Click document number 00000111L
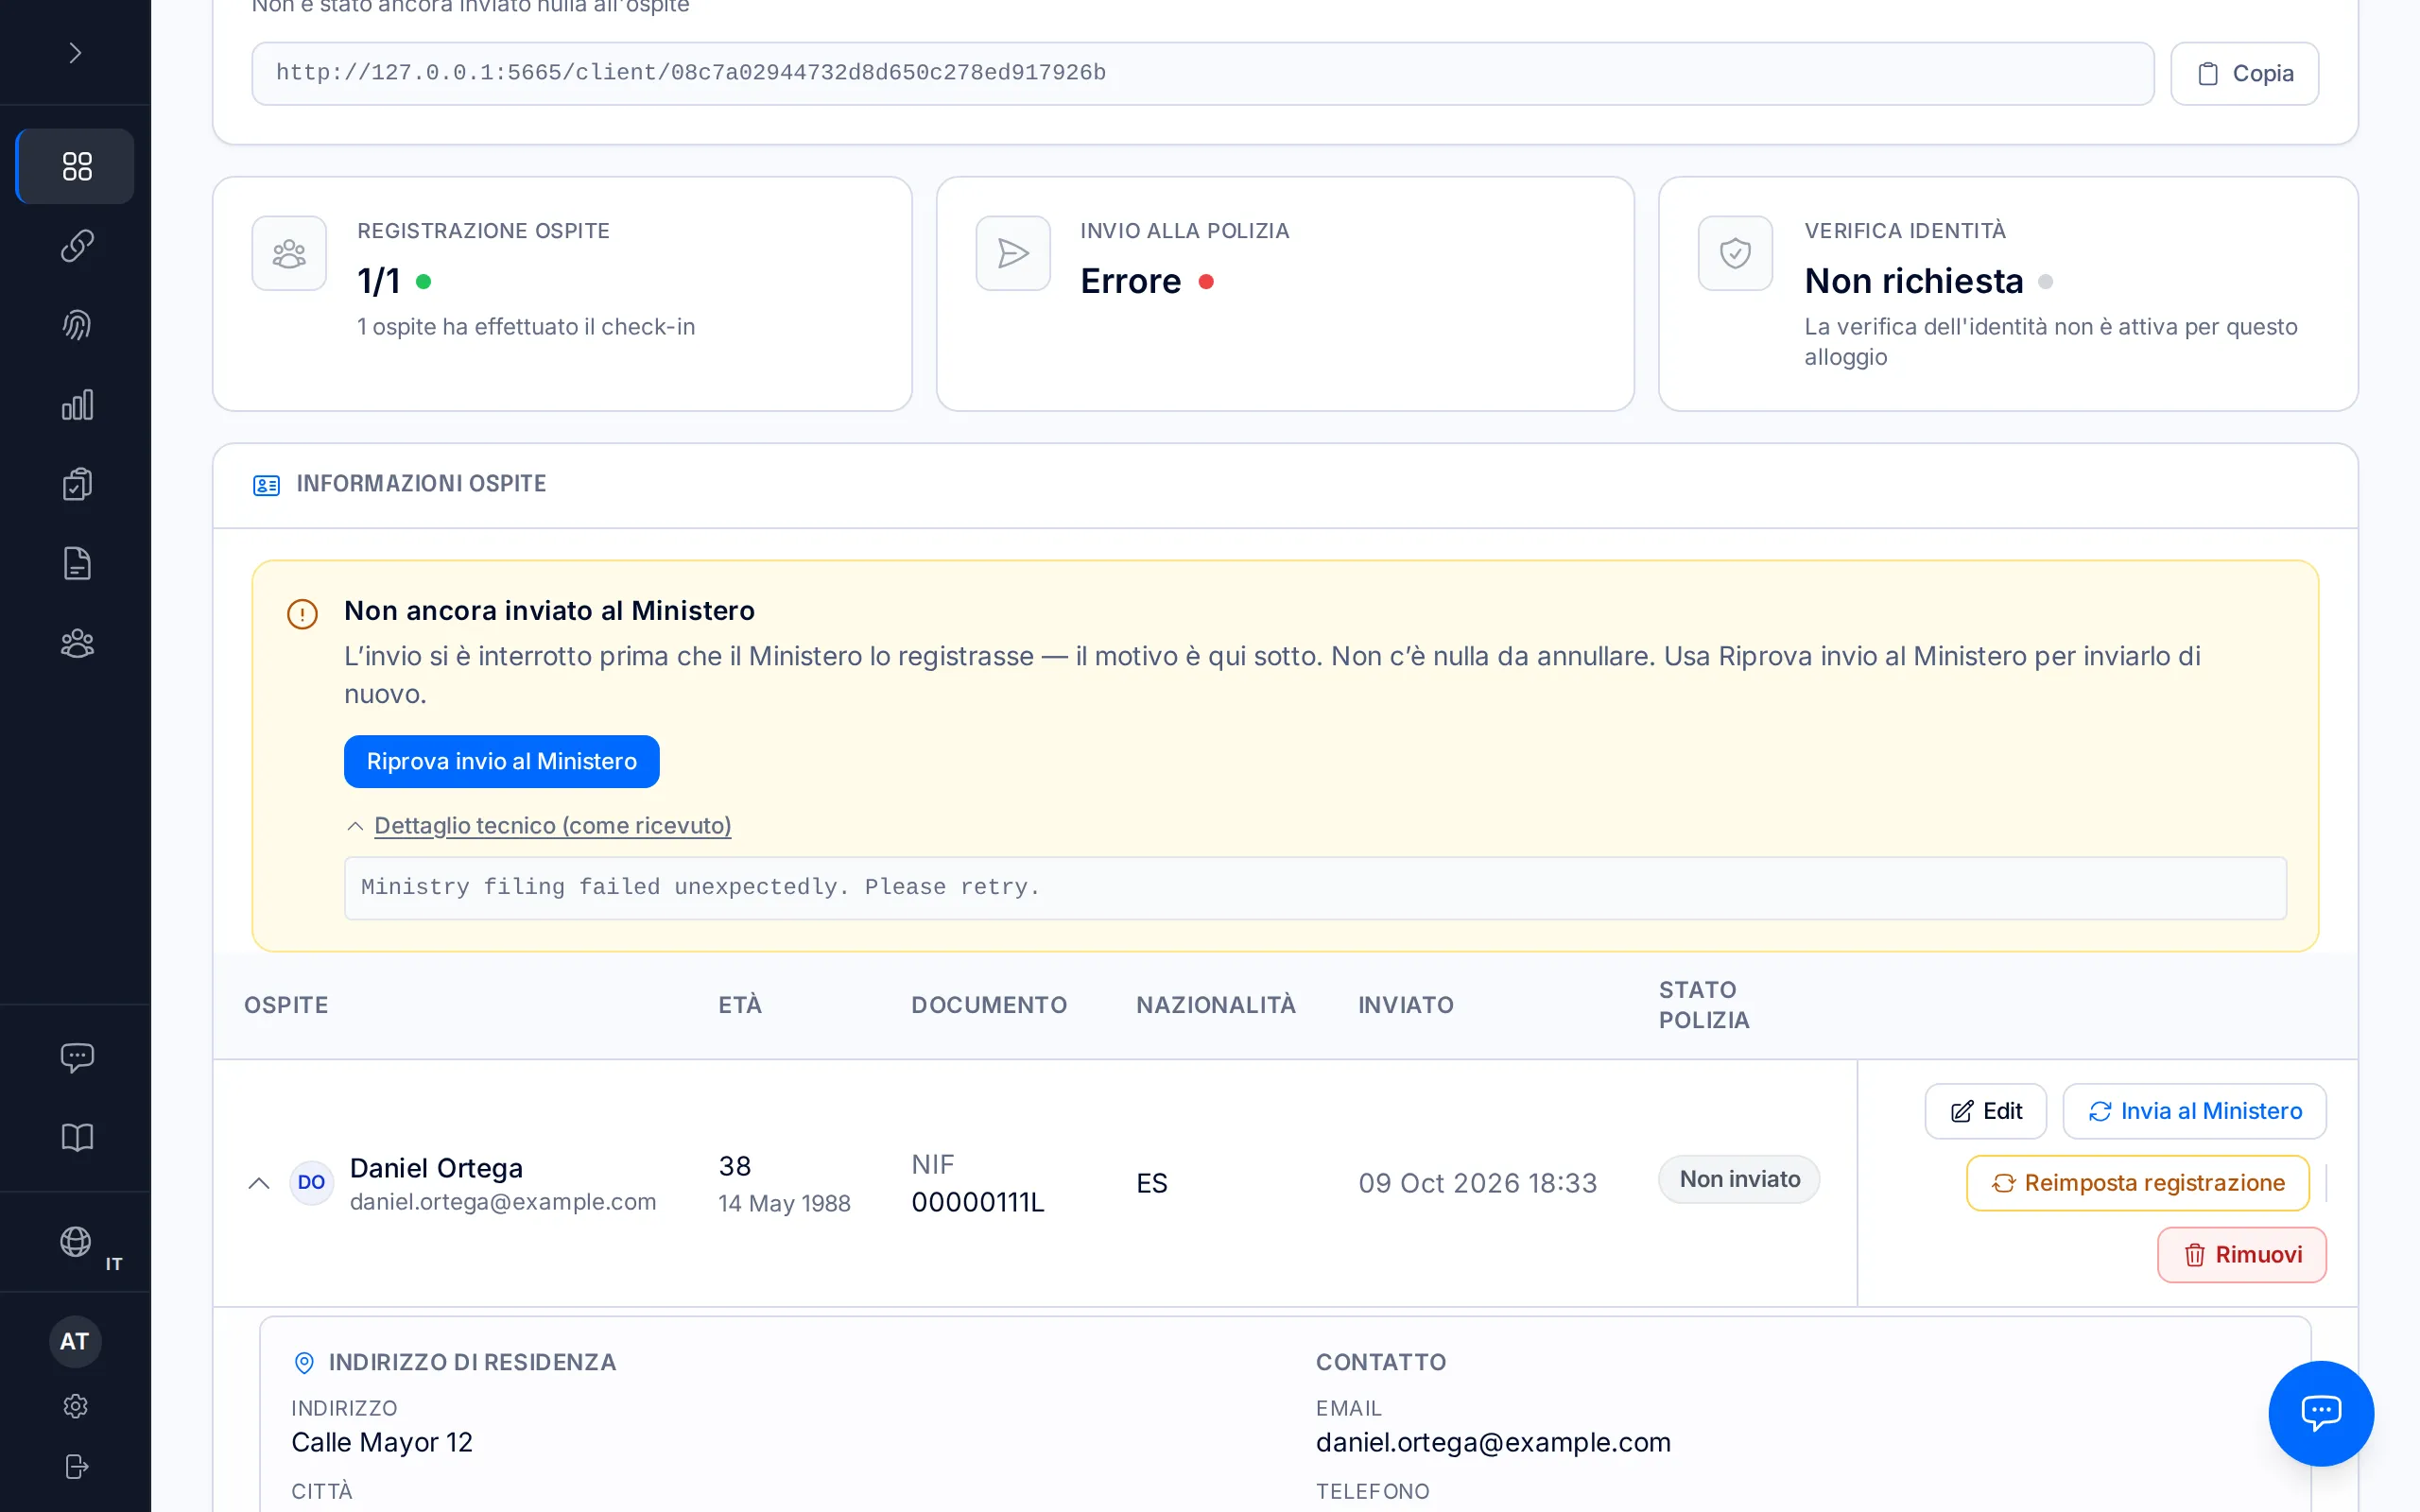The image size is (2420, 1512). [x=977, y=1202]
